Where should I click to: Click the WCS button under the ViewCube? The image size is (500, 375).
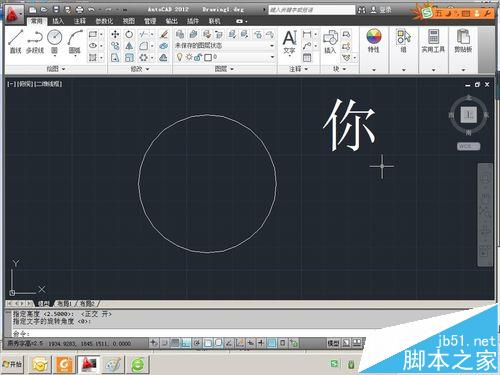(468, 146)
